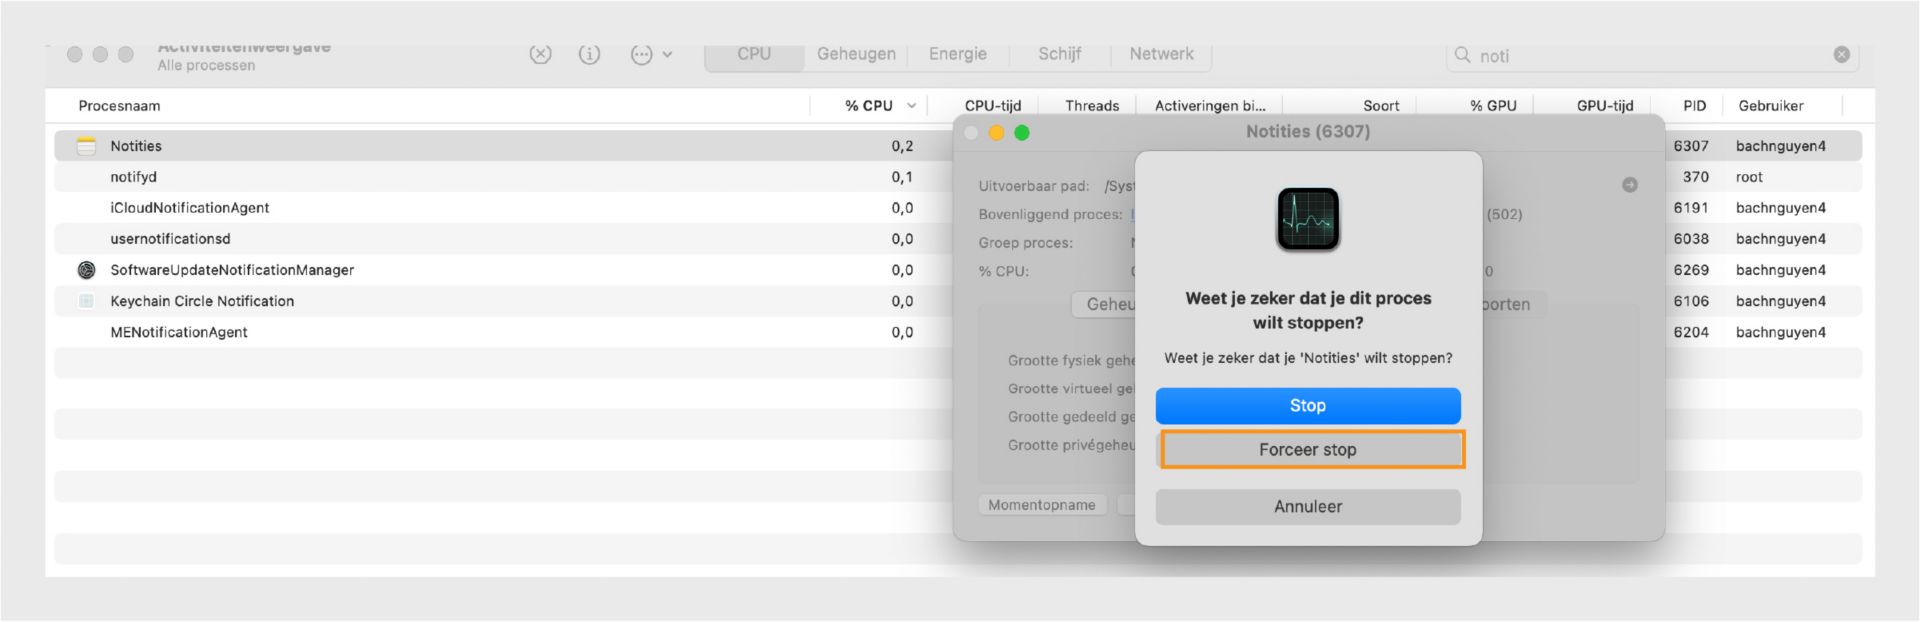The width and height of the screenshot is (1920, 622).
Task: Click in the search field containing 'noti'
Action: [x=1650, y=56]
